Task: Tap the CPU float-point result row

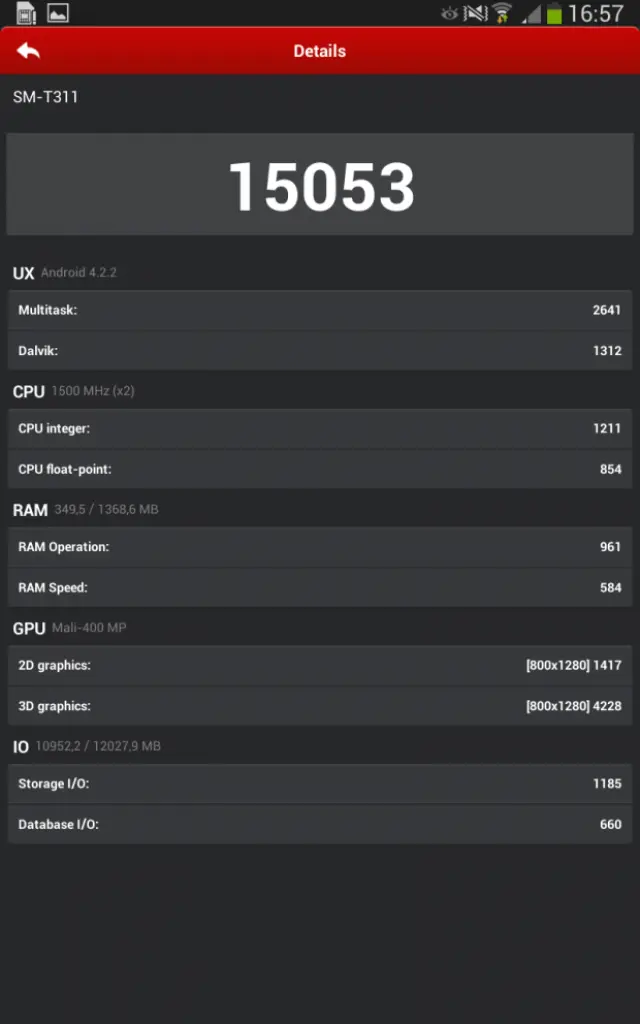Action: coord(320,469)
